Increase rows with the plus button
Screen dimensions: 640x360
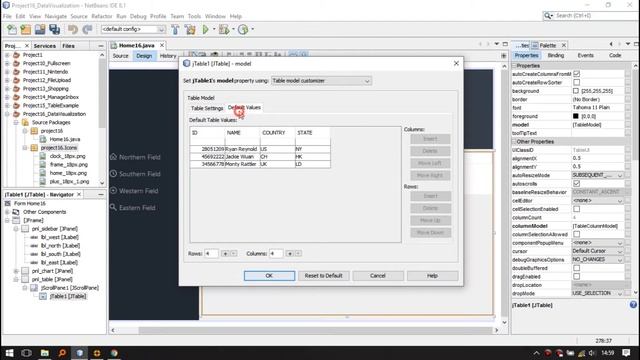[225, 253]
